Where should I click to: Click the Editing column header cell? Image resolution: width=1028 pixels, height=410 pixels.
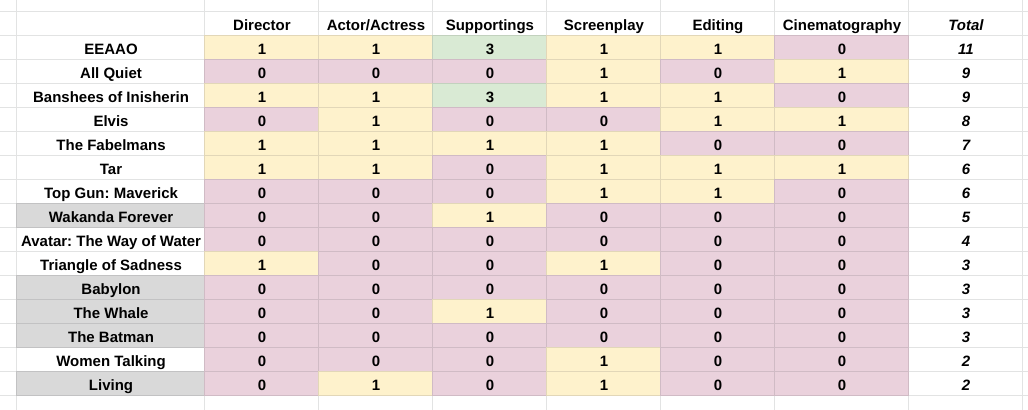pos(716,25)
